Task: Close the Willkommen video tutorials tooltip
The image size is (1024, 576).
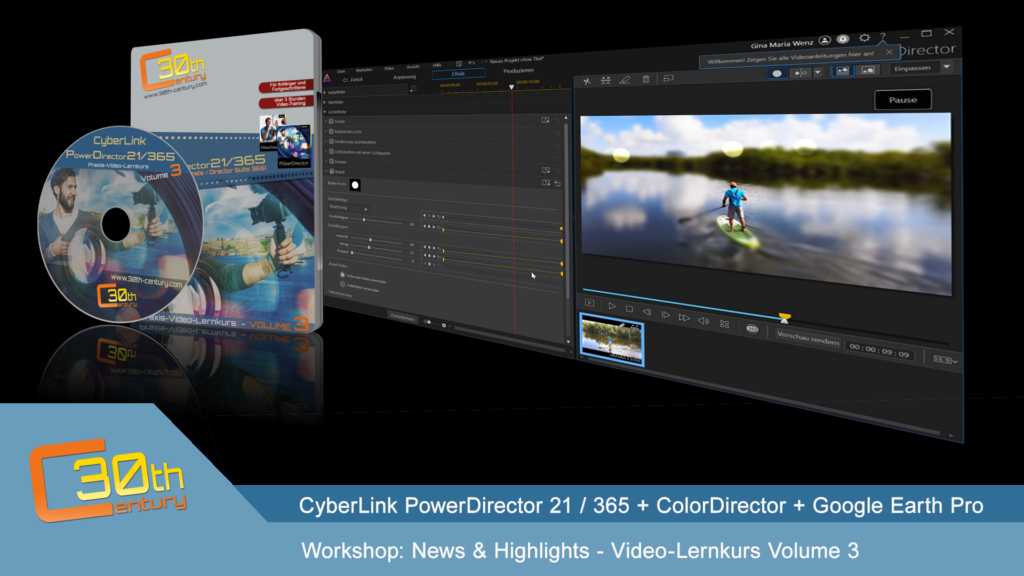Action: point(889,52)
